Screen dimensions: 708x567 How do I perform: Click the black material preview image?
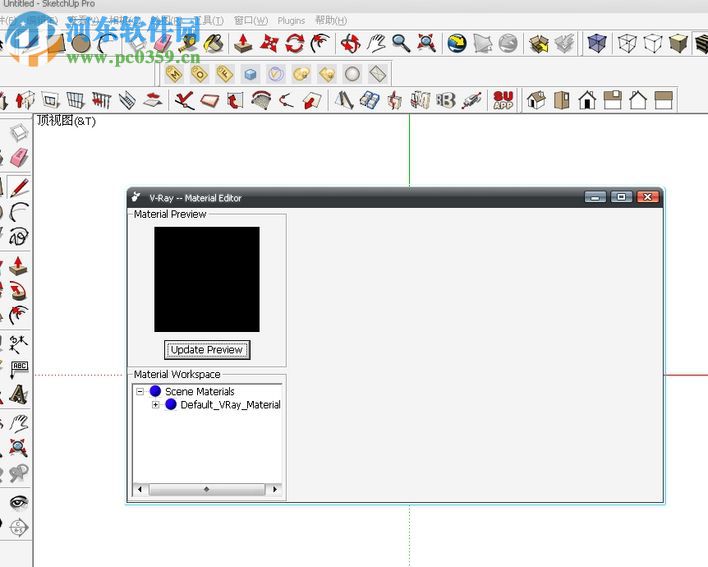(x=207, y=279)
